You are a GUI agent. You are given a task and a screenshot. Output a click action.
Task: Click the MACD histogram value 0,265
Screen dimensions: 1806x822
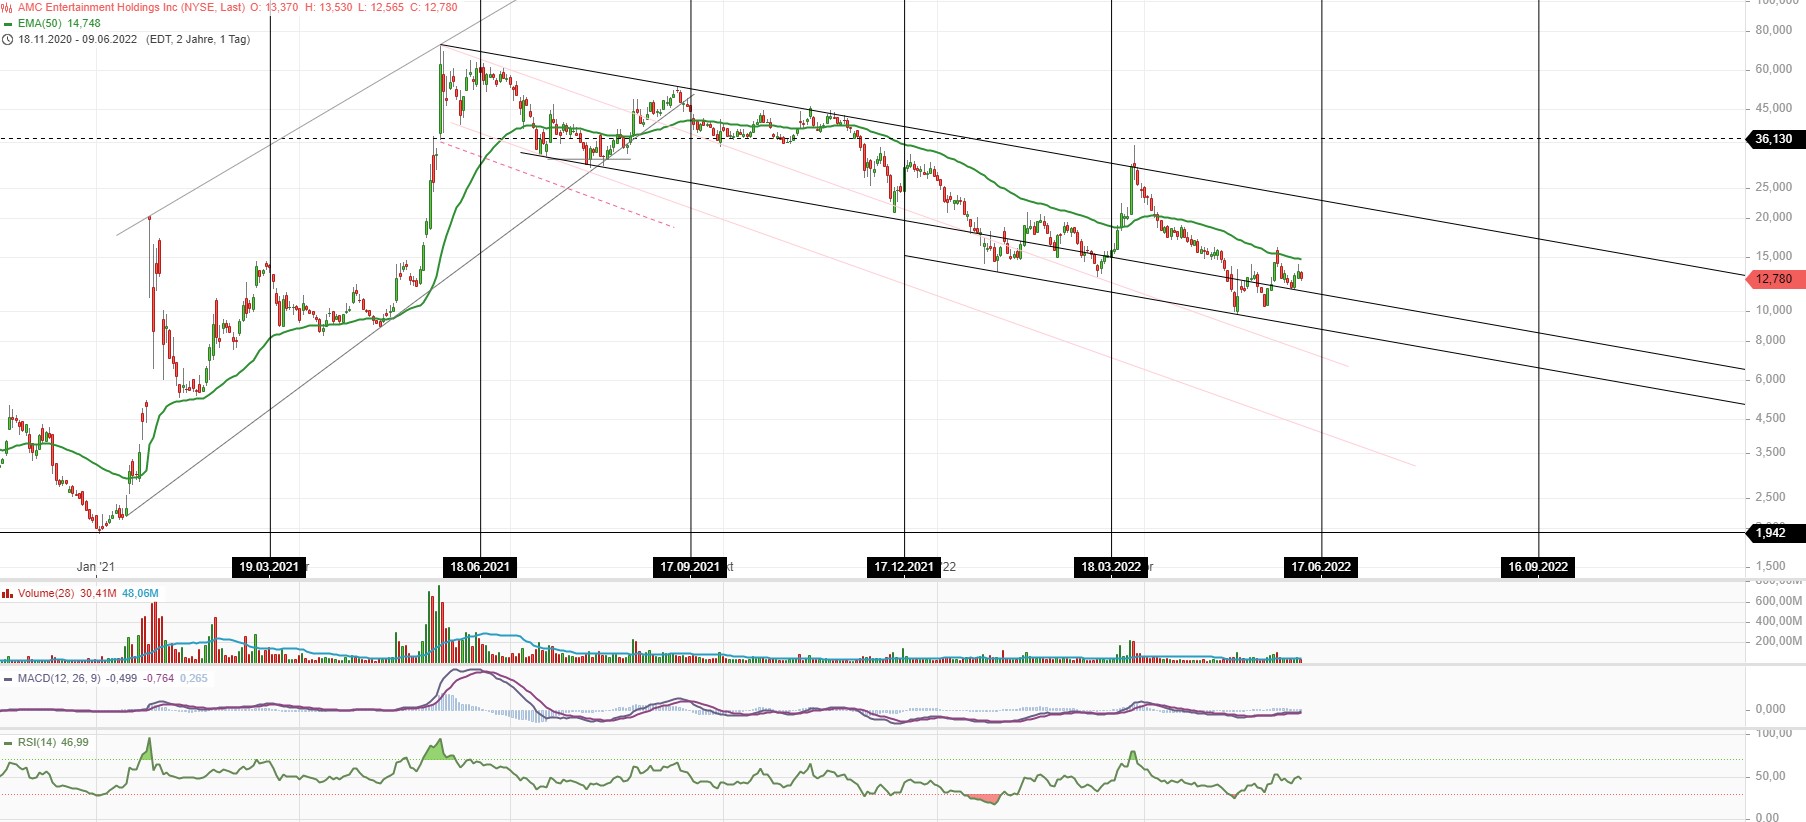[x=194, y=678]
